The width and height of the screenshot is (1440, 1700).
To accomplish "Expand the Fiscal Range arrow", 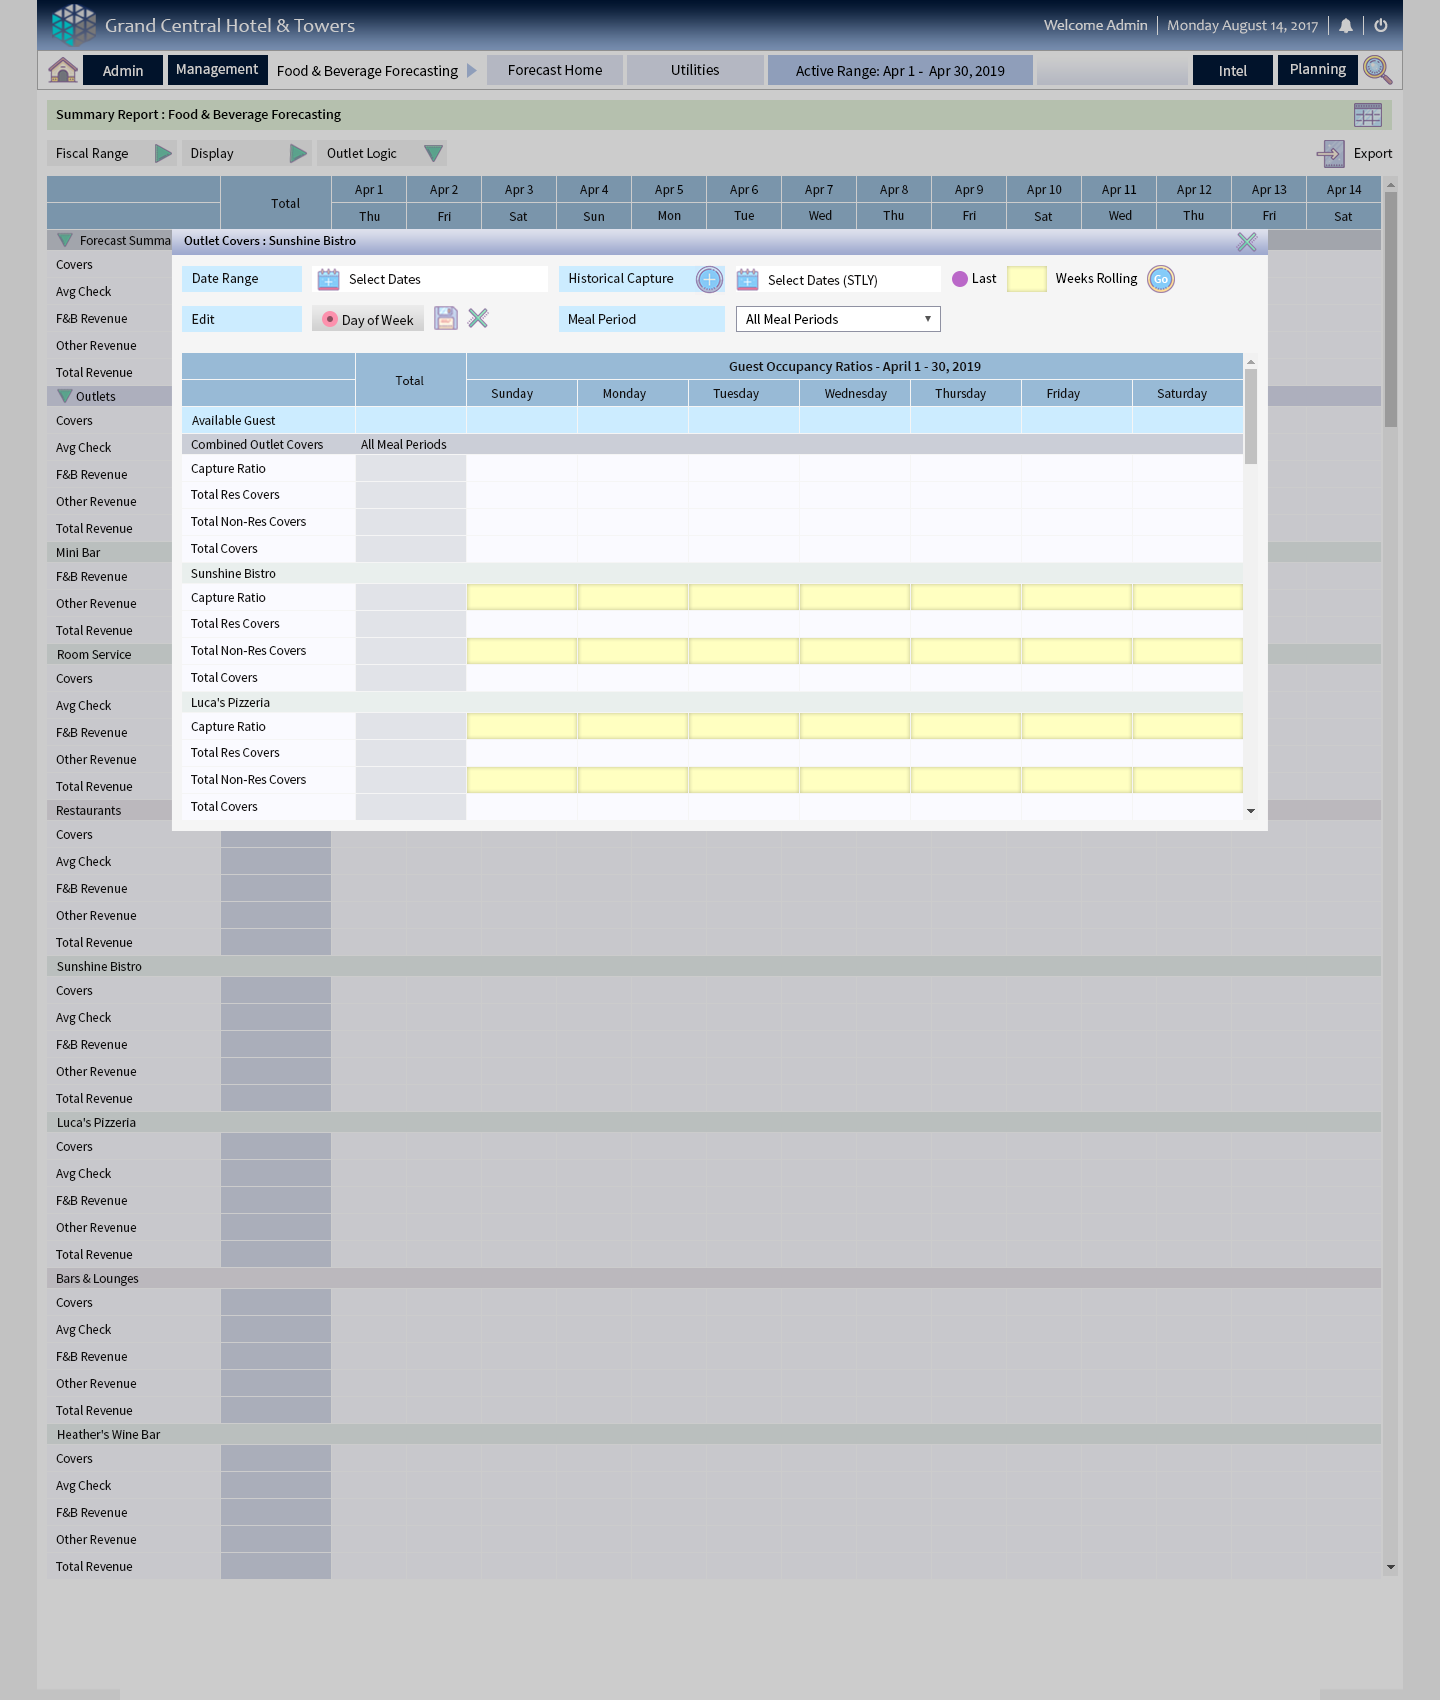I will pyautogui.click(x=163, y=153).
